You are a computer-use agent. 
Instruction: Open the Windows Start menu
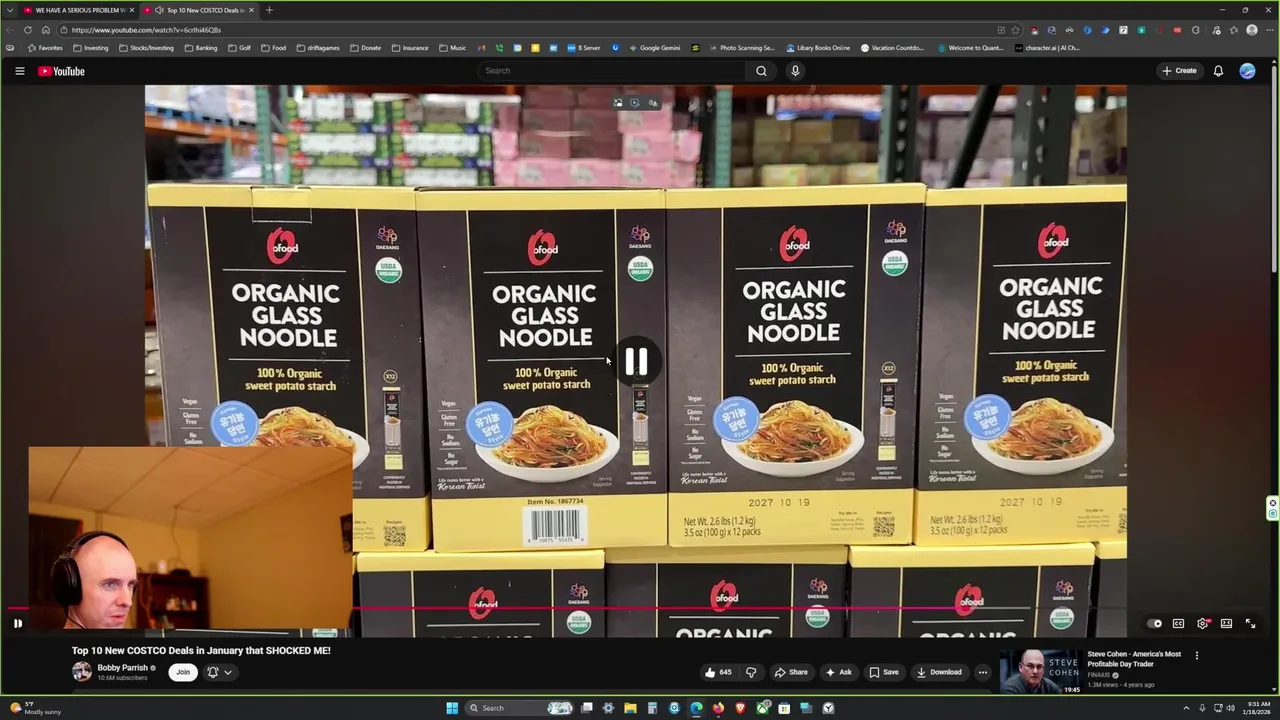tap(452, 708)
